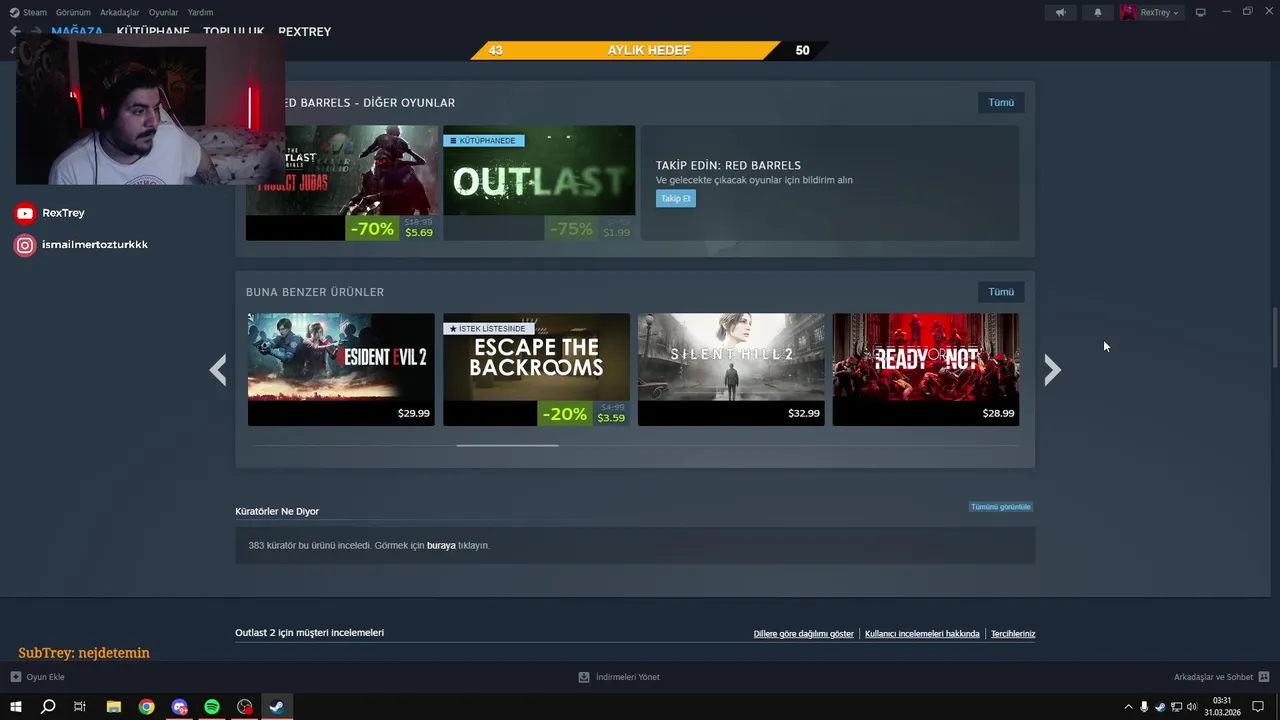Click Oyun Ekle plus icon

[x=15, y=677]
